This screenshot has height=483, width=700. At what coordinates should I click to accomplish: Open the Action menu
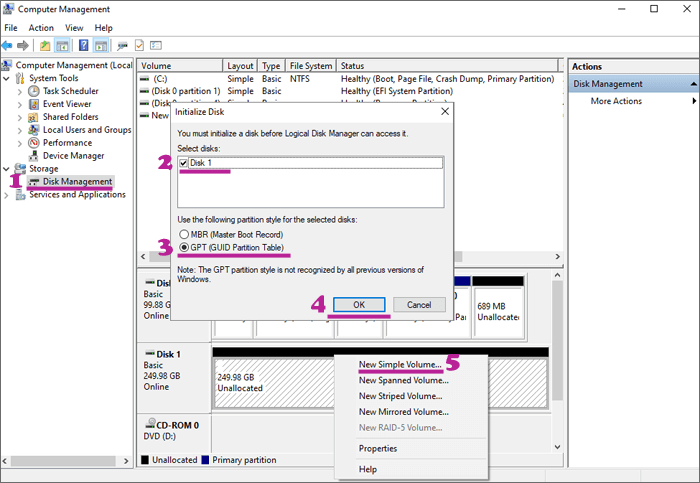click(x=41, y=28)
